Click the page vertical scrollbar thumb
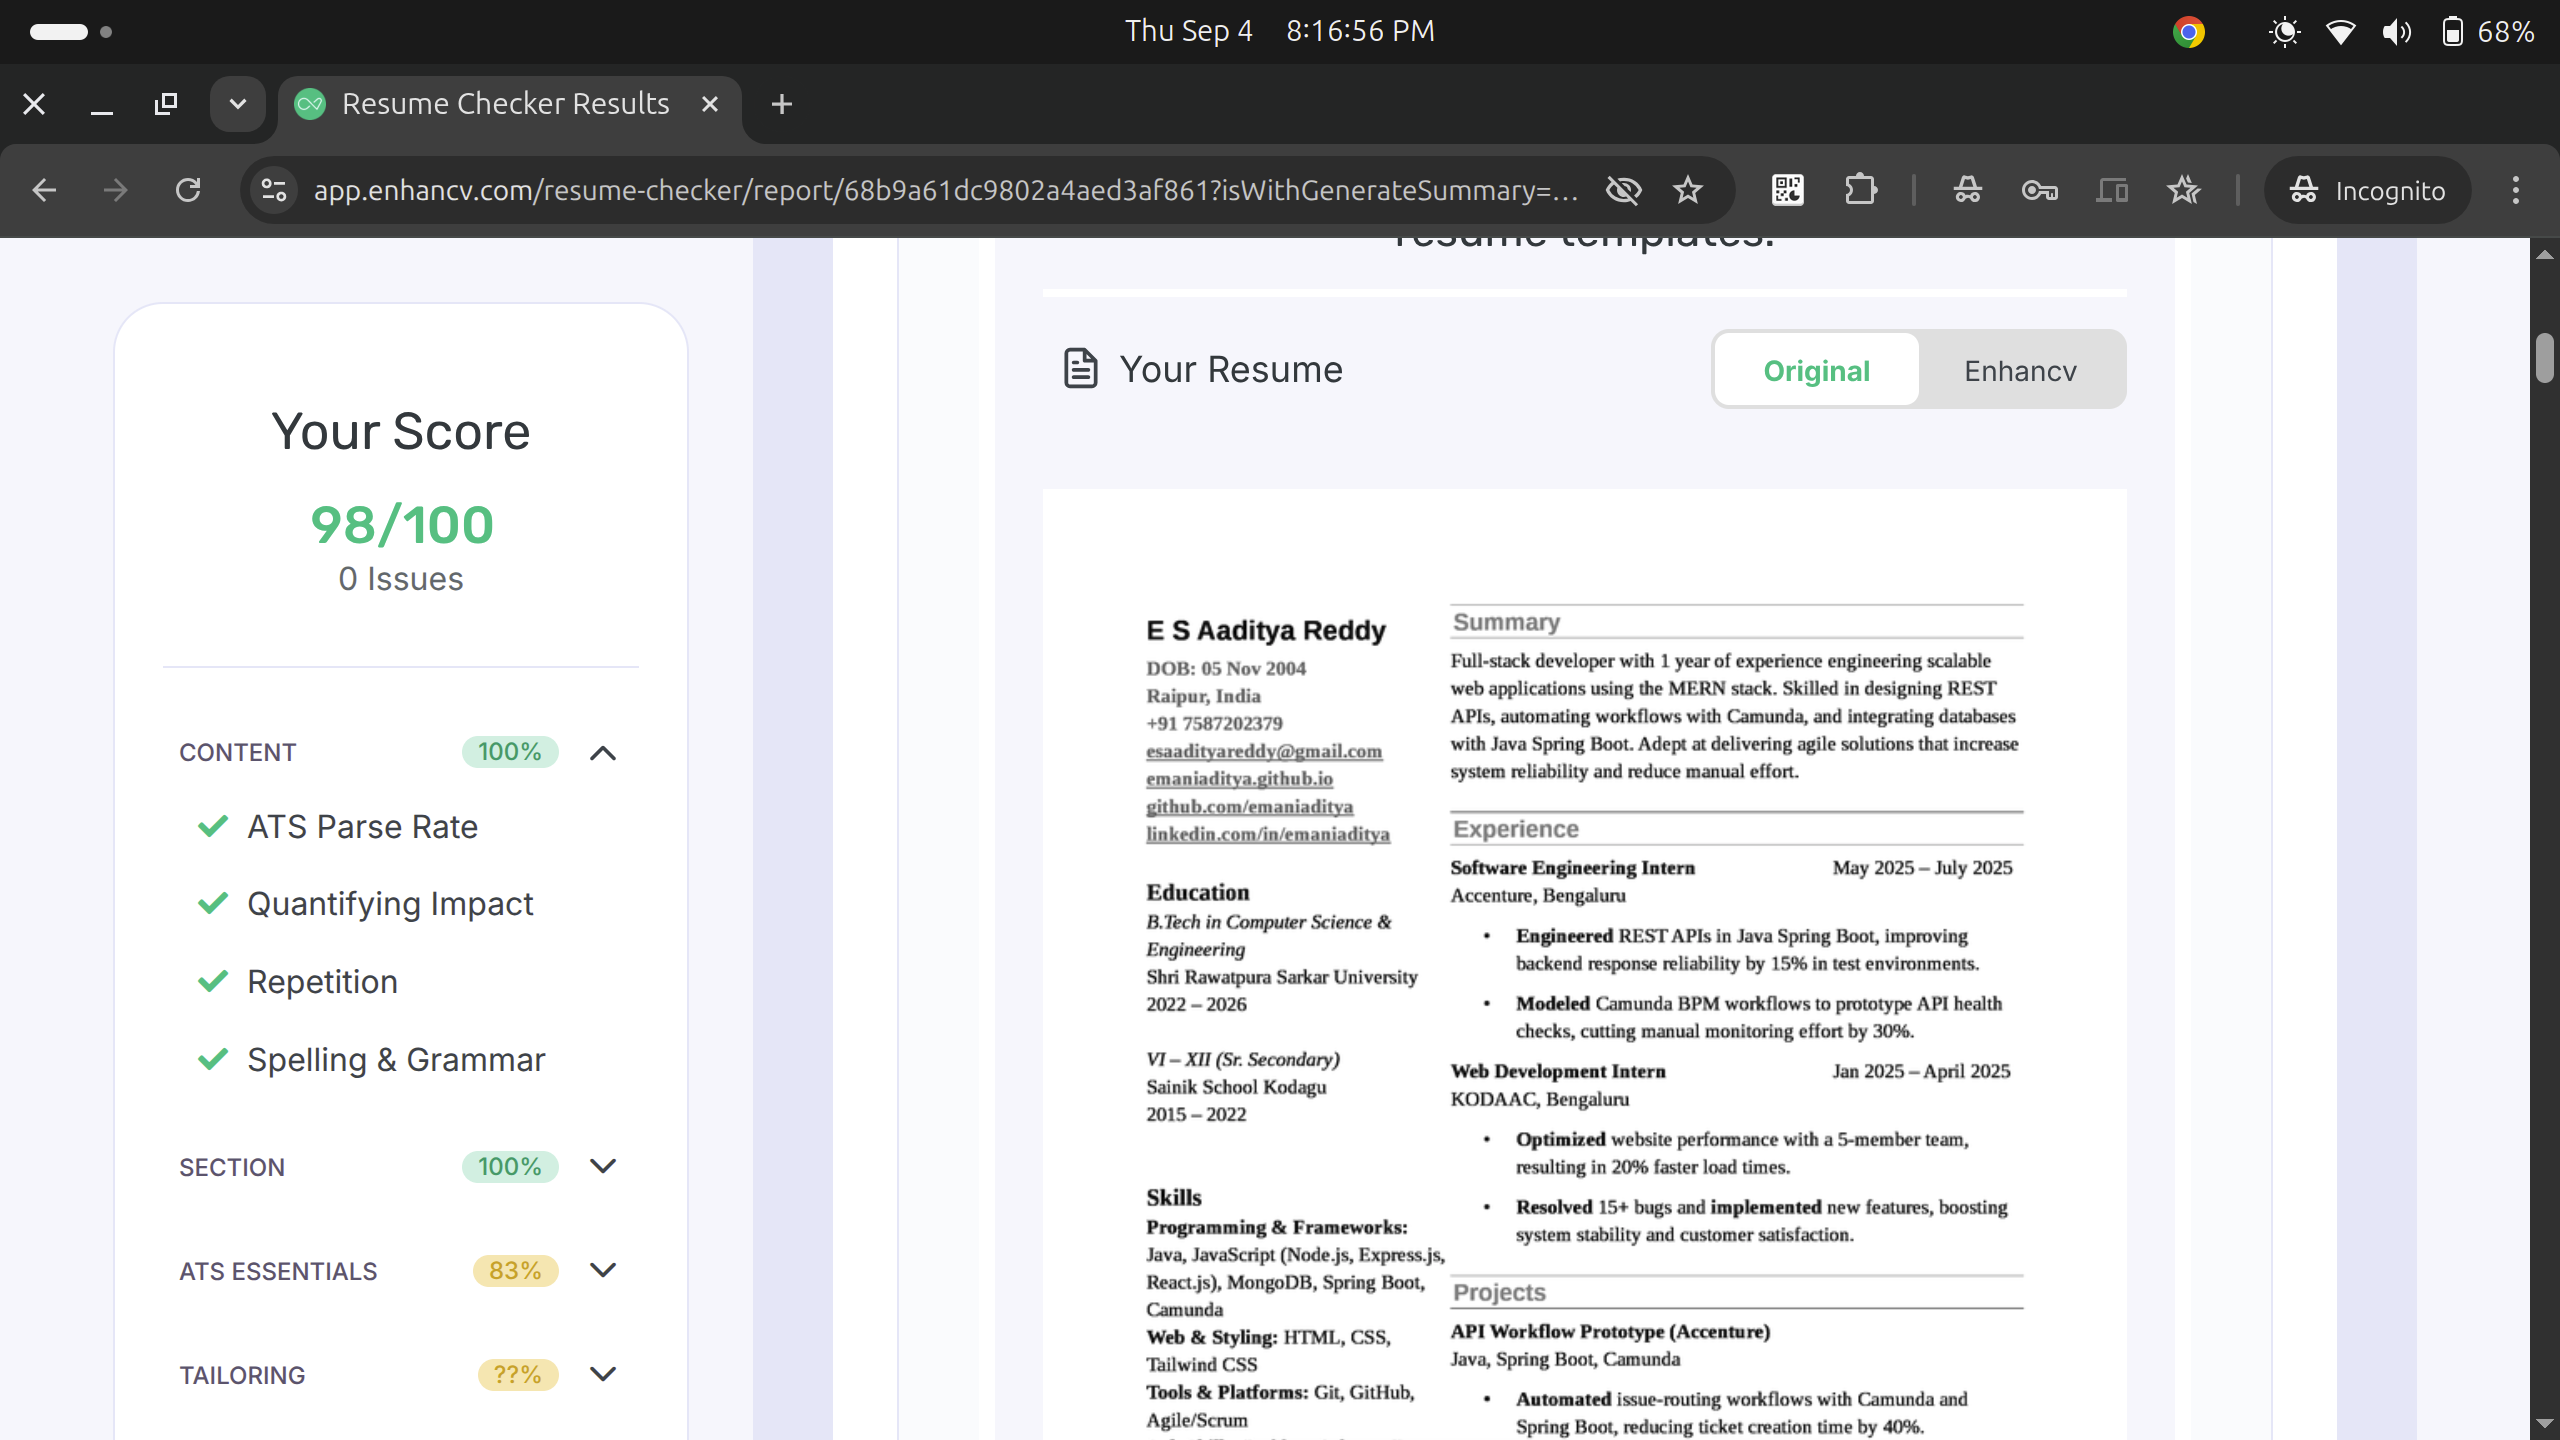 [x=2545, y=358]
